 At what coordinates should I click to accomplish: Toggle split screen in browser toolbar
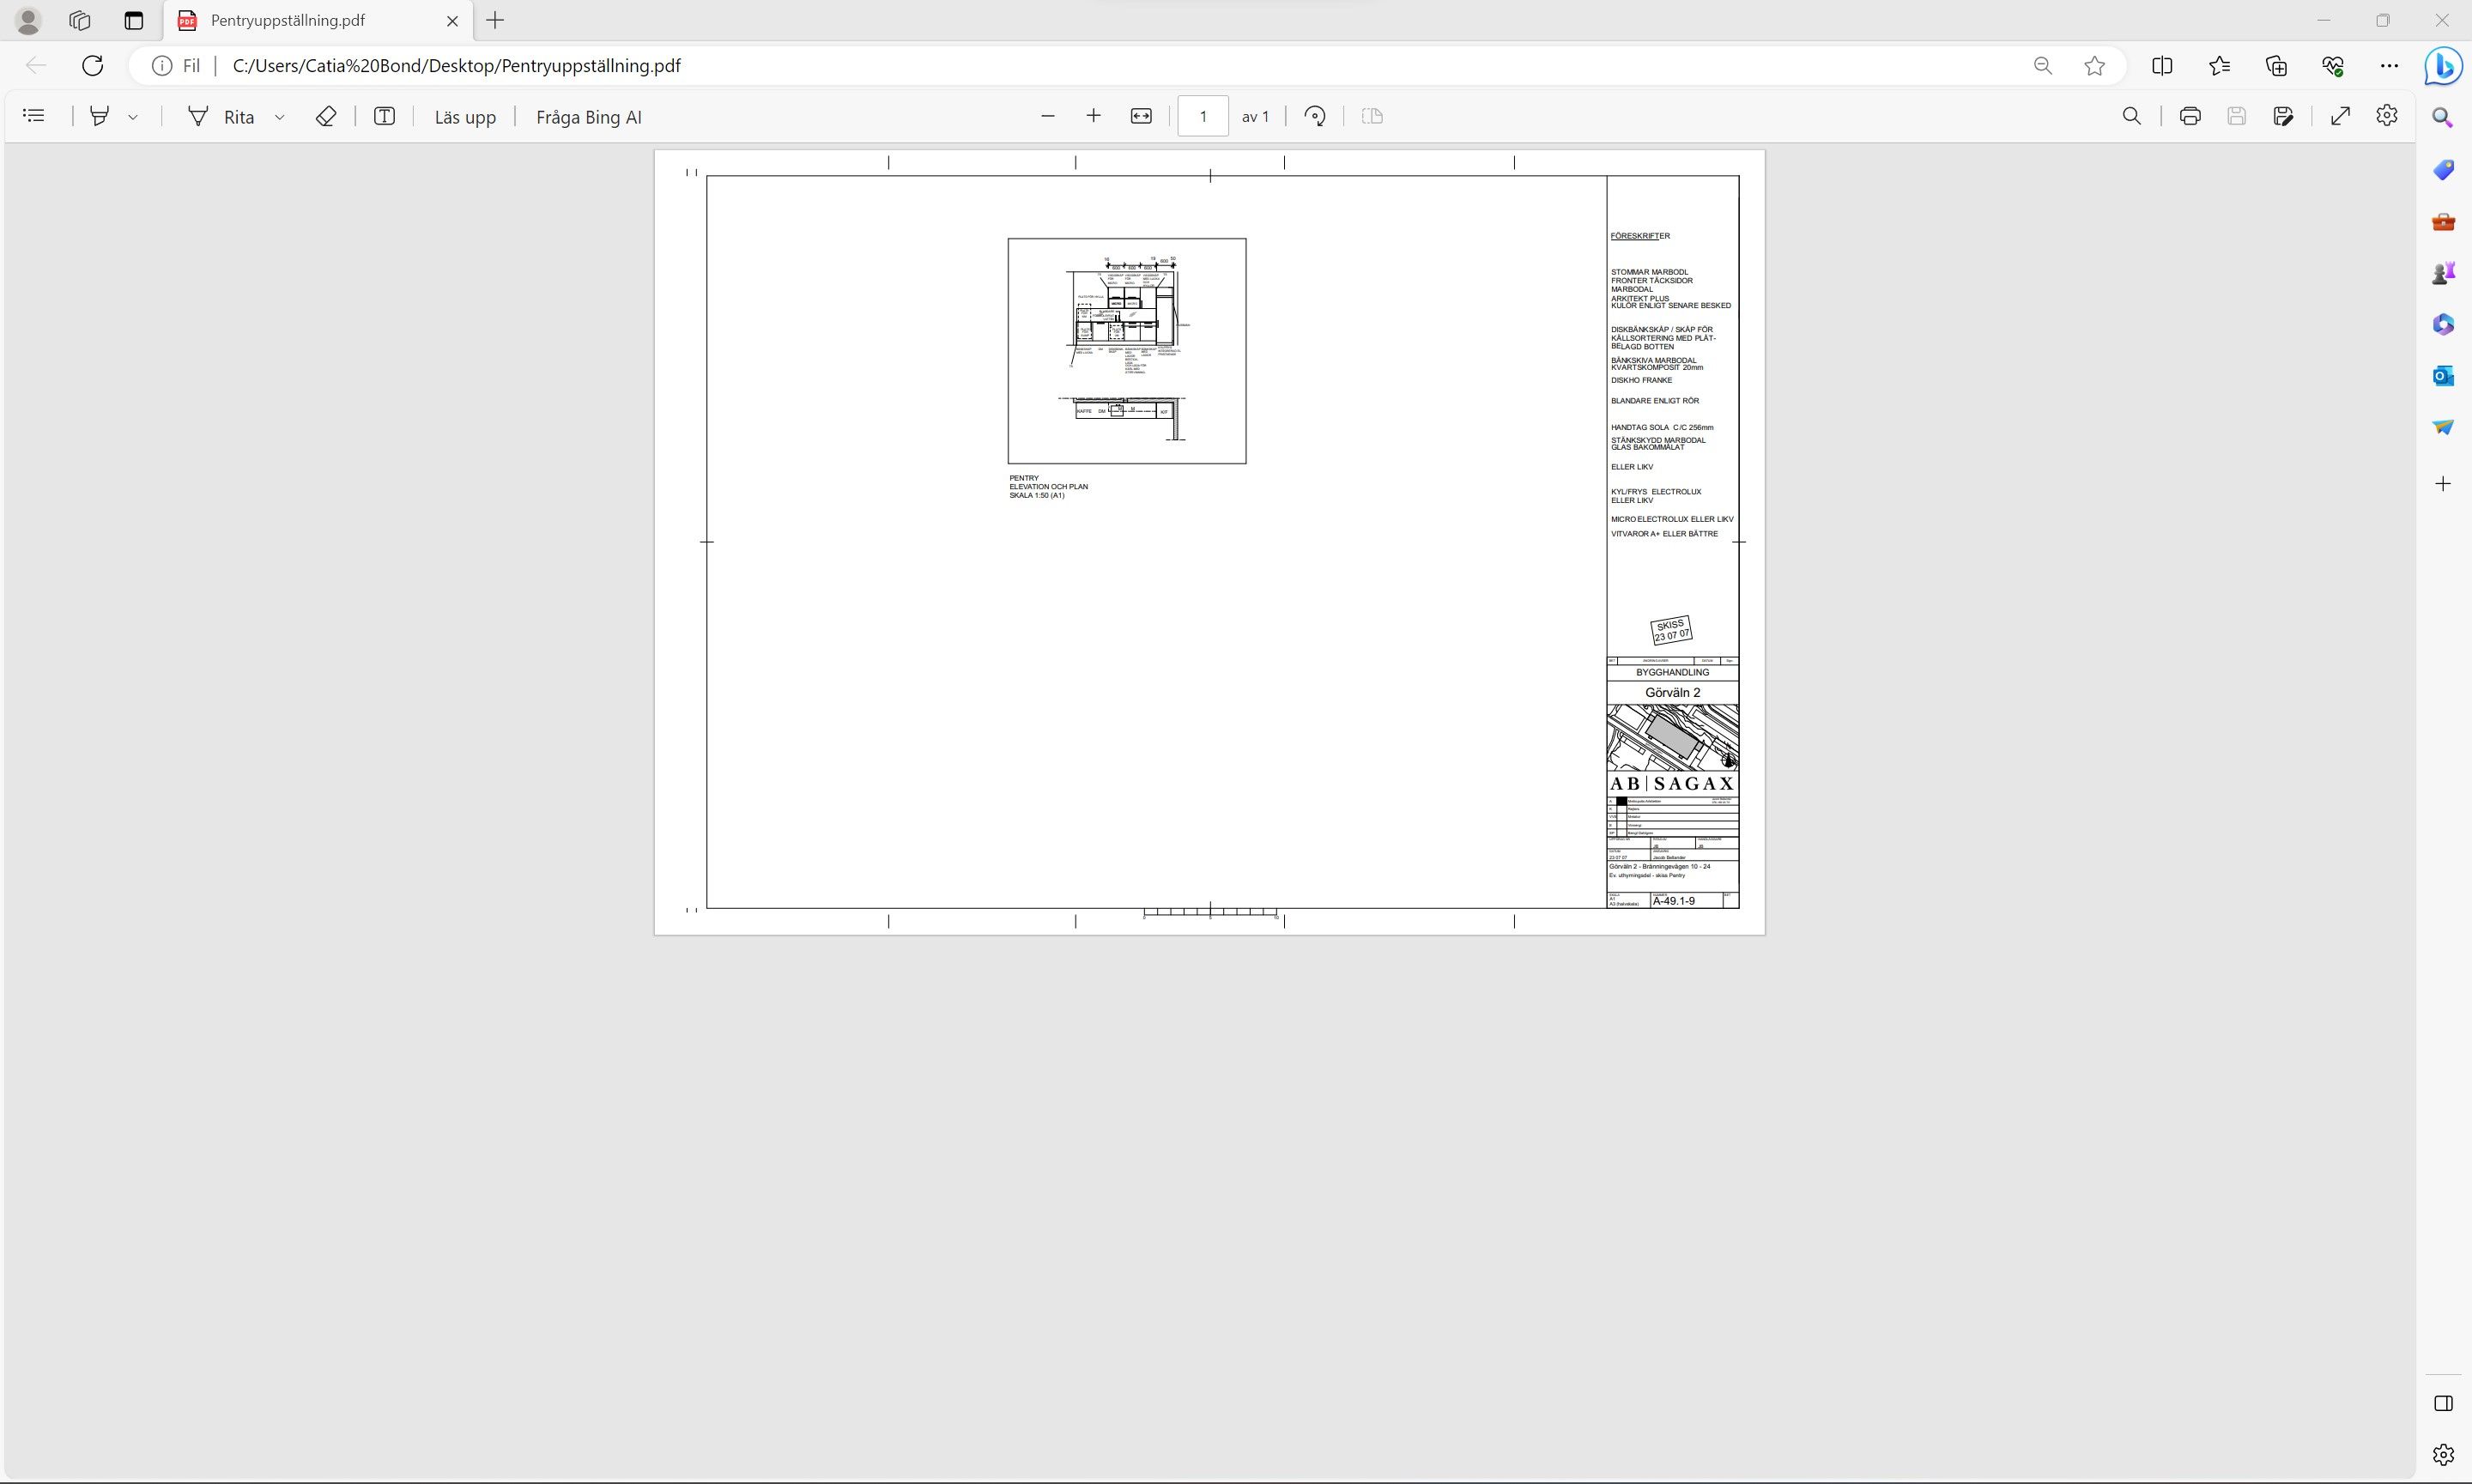pos(2161,66)
